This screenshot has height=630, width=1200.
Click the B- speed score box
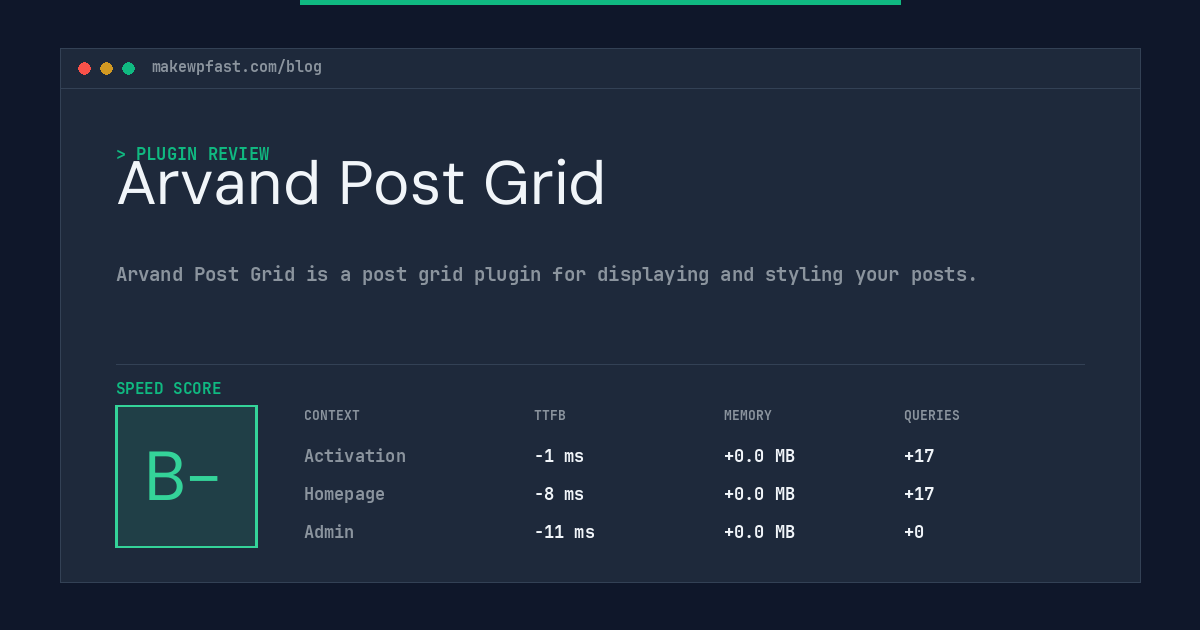186,476
